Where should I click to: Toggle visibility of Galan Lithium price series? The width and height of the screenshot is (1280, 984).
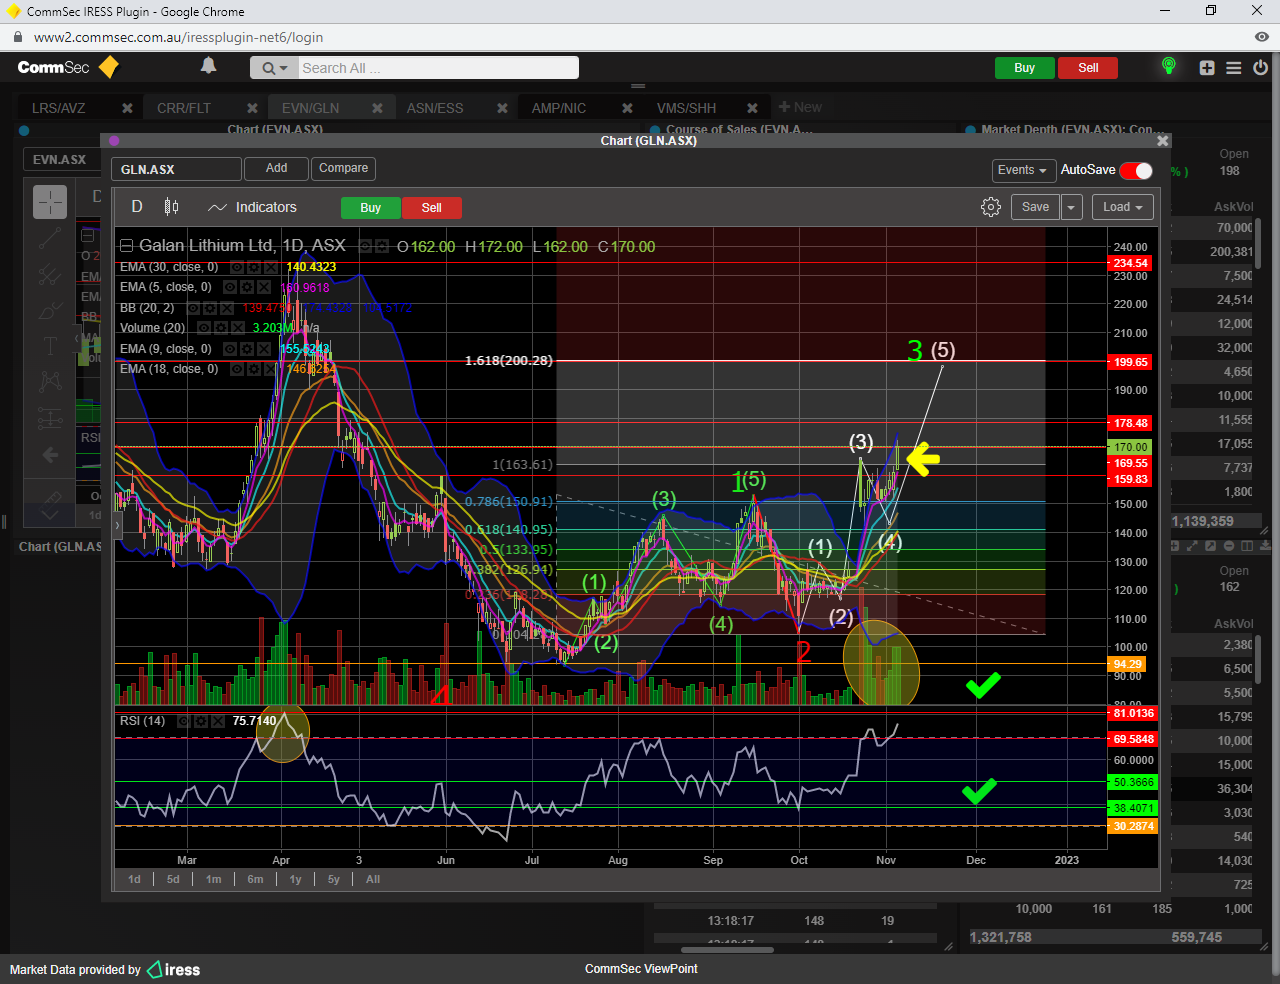(366, 246)
